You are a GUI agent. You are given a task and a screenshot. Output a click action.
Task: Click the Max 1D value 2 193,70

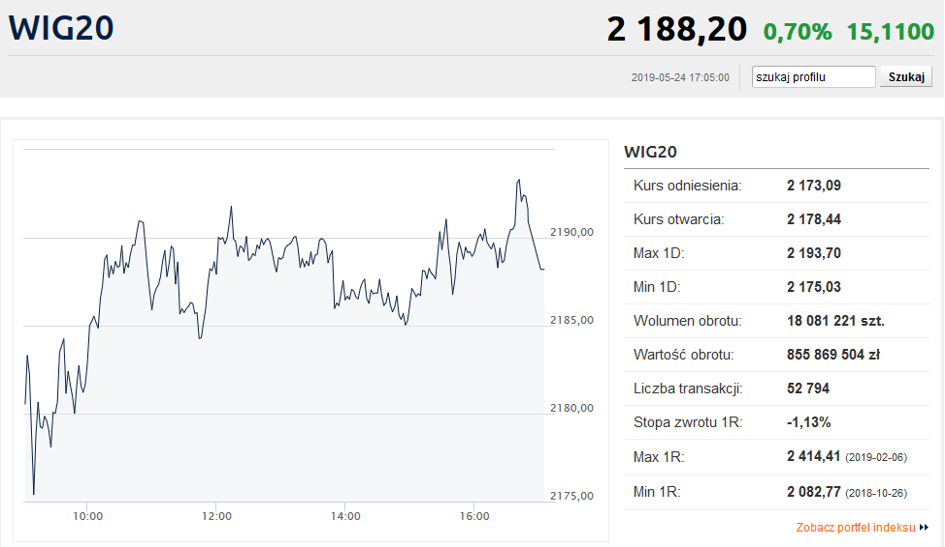pyautogui.click(x=814, y=253)
